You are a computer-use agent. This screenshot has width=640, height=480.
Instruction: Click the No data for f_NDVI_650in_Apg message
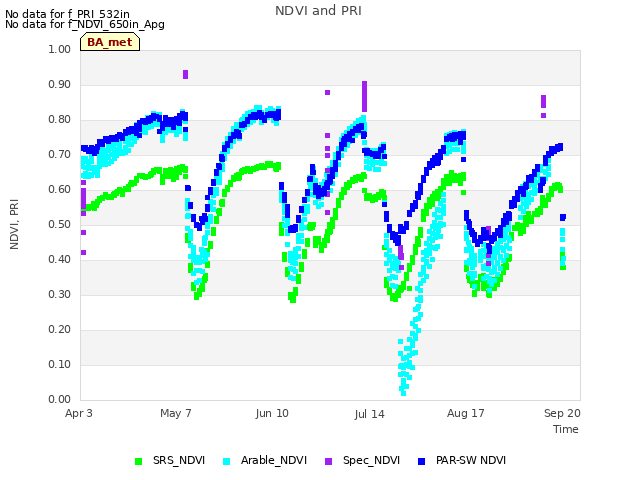pos(85,24)
